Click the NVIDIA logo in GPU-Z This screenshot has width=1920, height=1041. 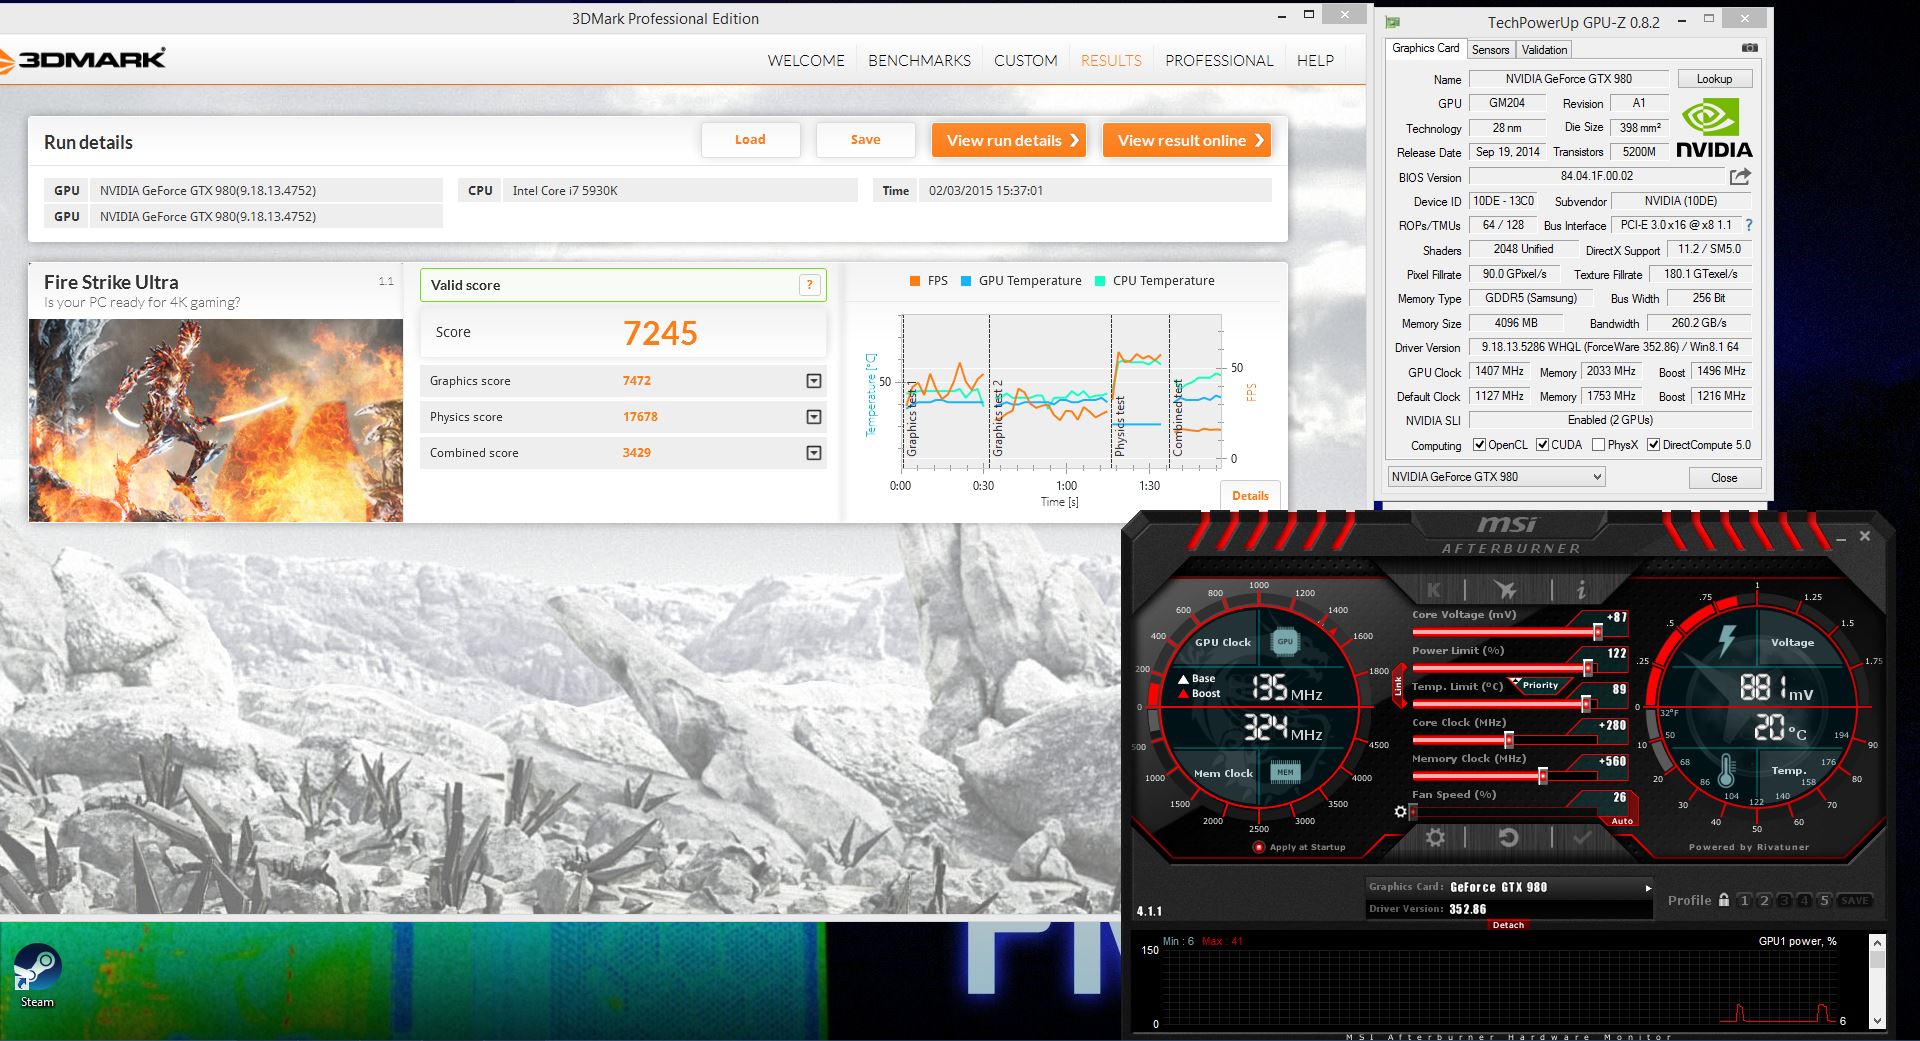(x=1713, y=128)
